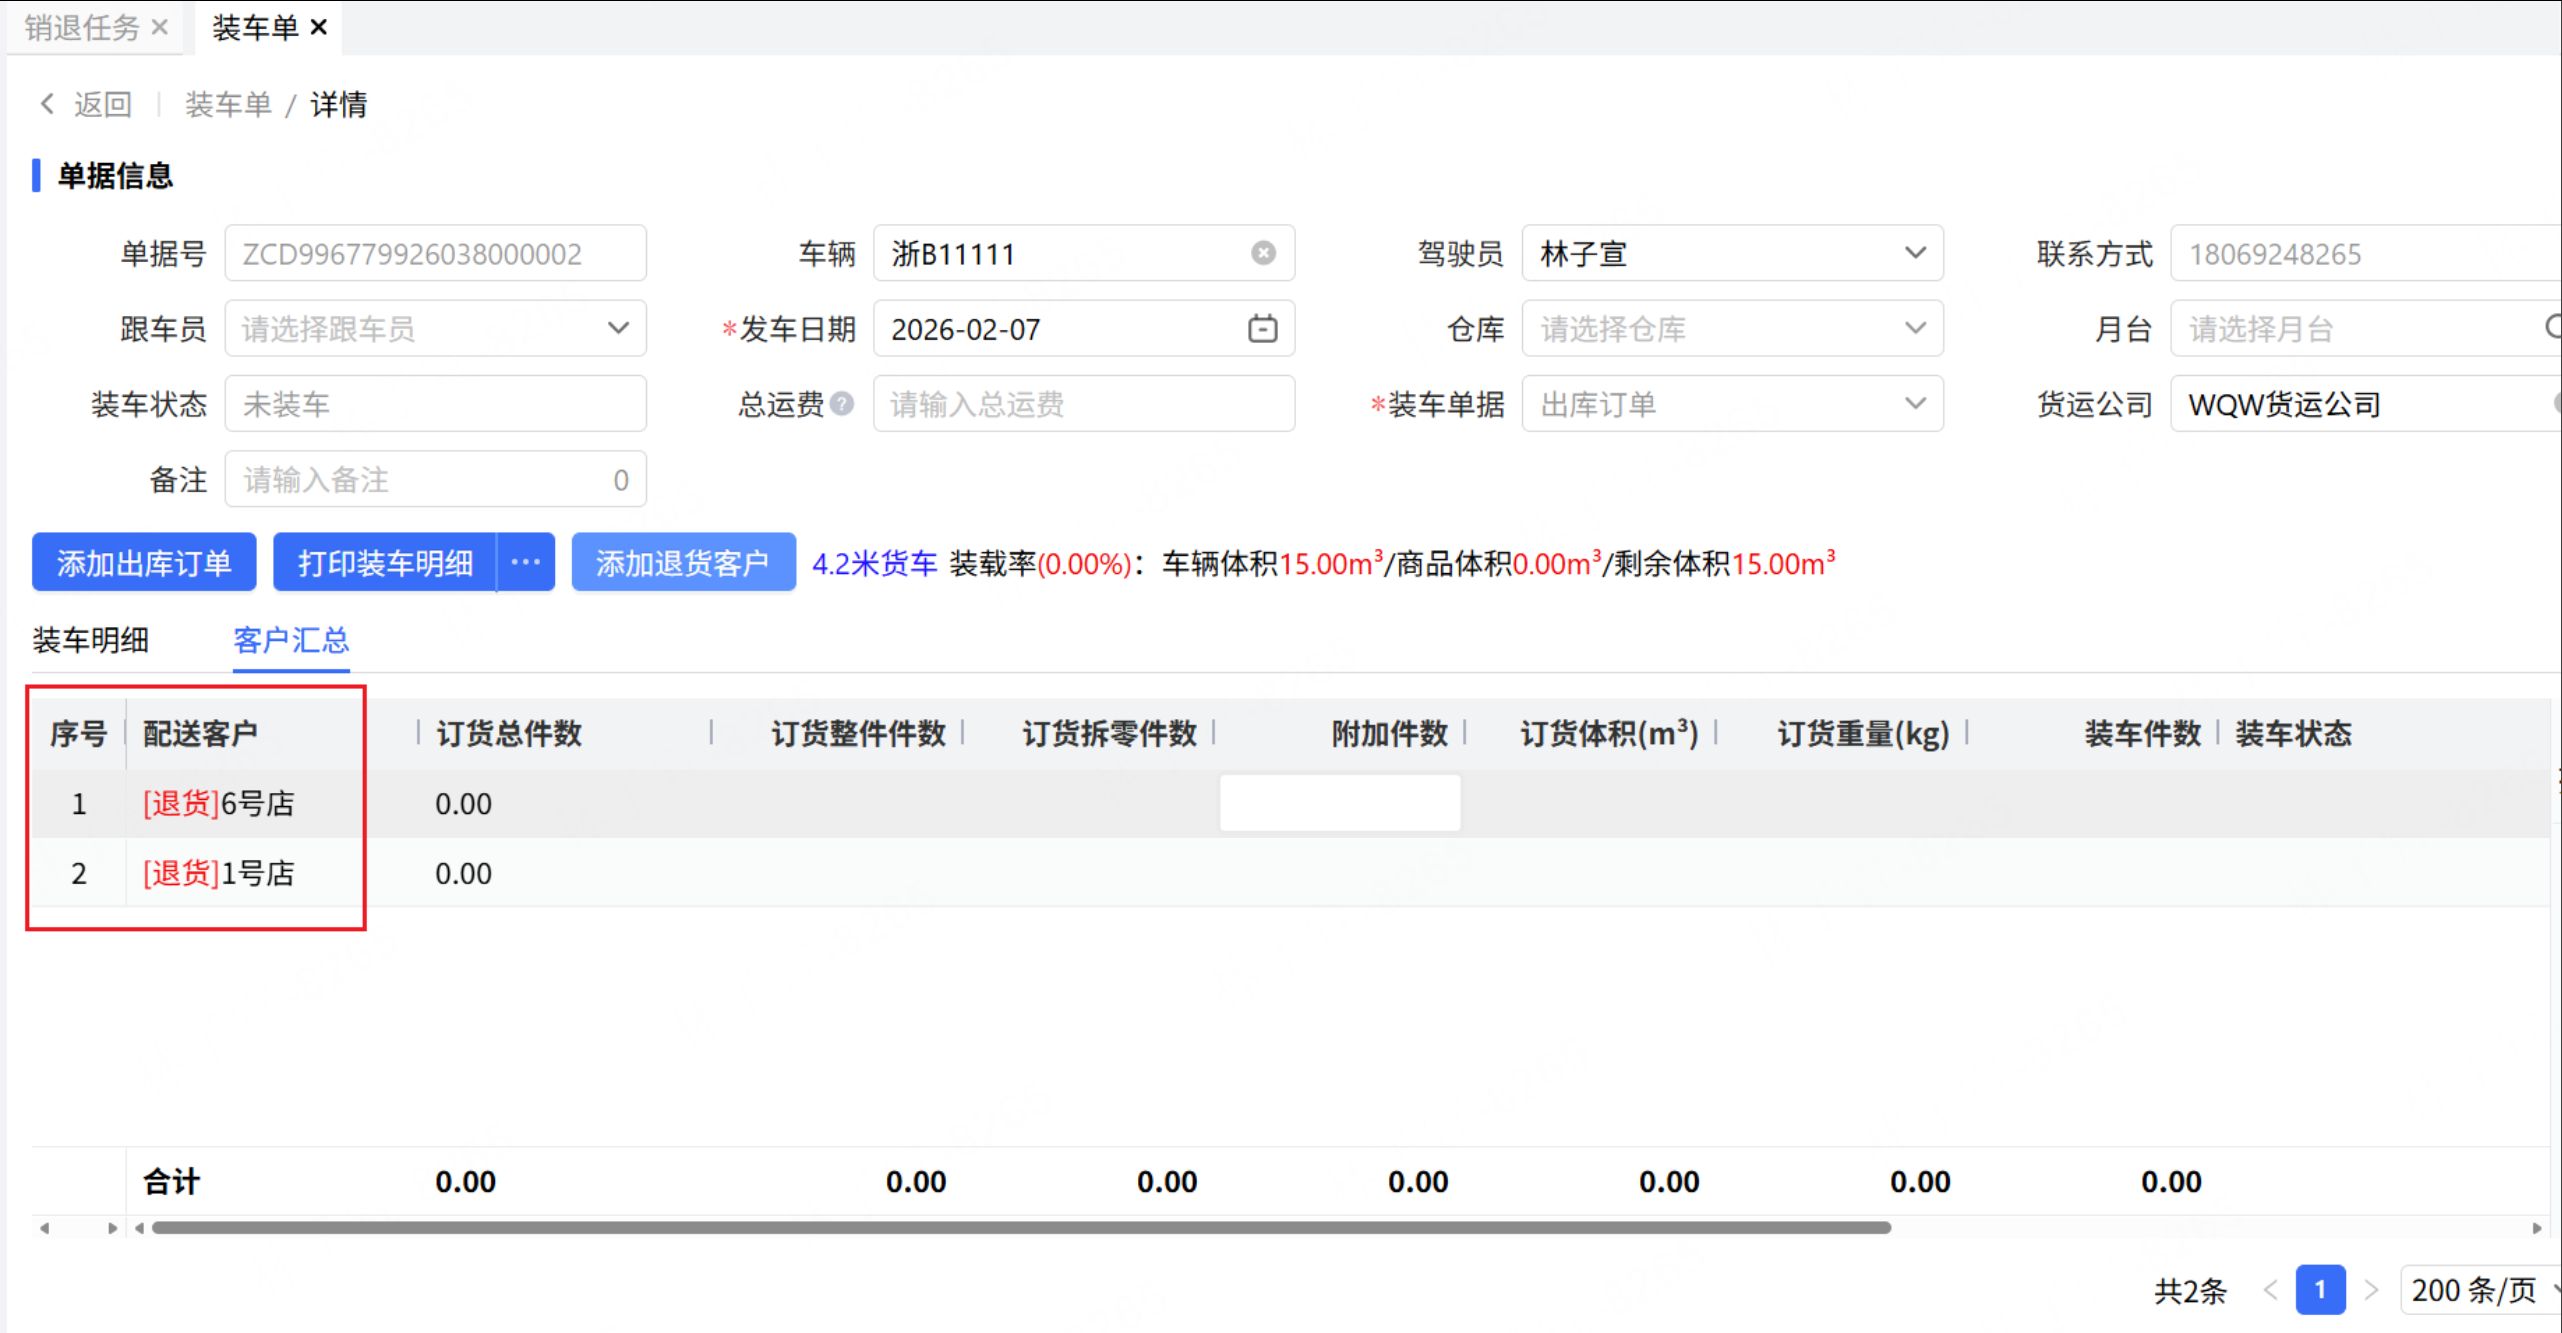Screen dimensions: 2562x1333
Task: Click the 总运费 help question icon
Action: 842,403
